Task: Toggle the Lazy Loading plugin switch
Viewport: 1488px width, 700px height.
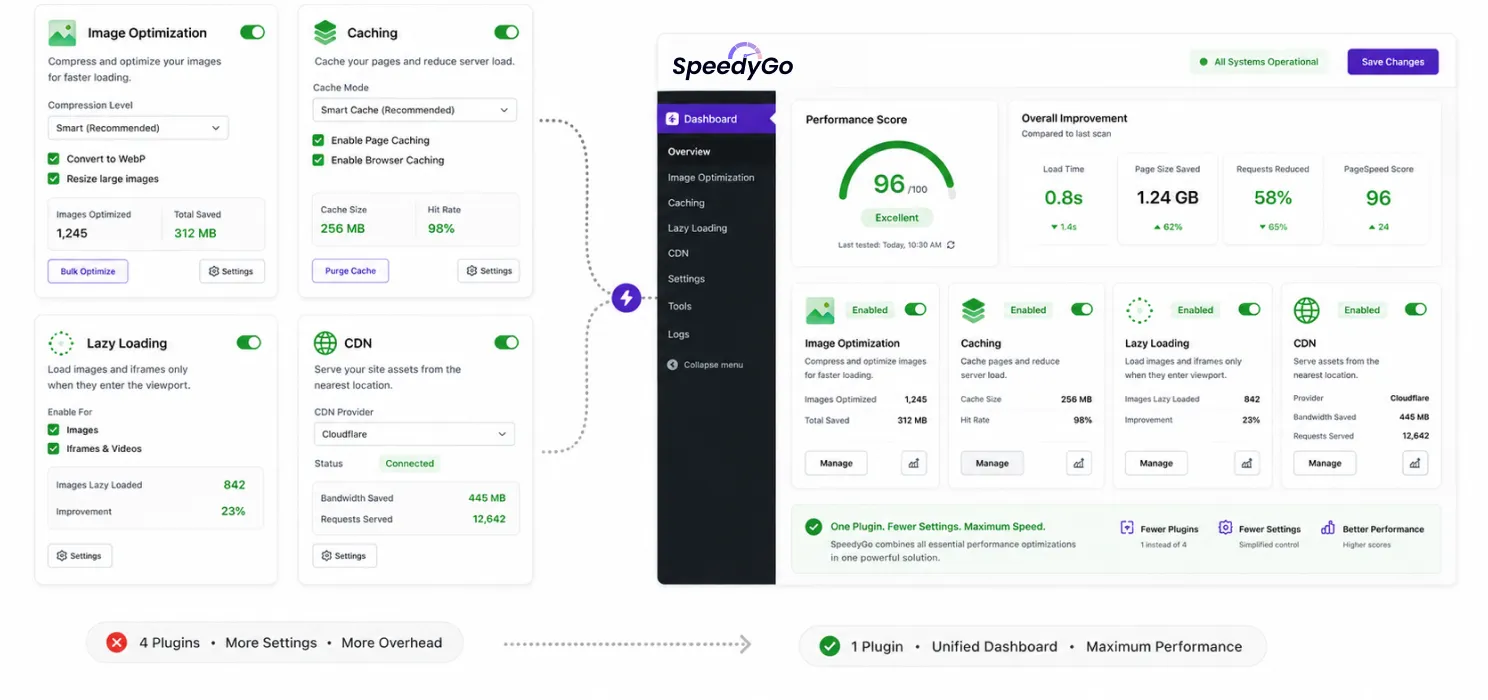Action: click(x=249, y=342)
